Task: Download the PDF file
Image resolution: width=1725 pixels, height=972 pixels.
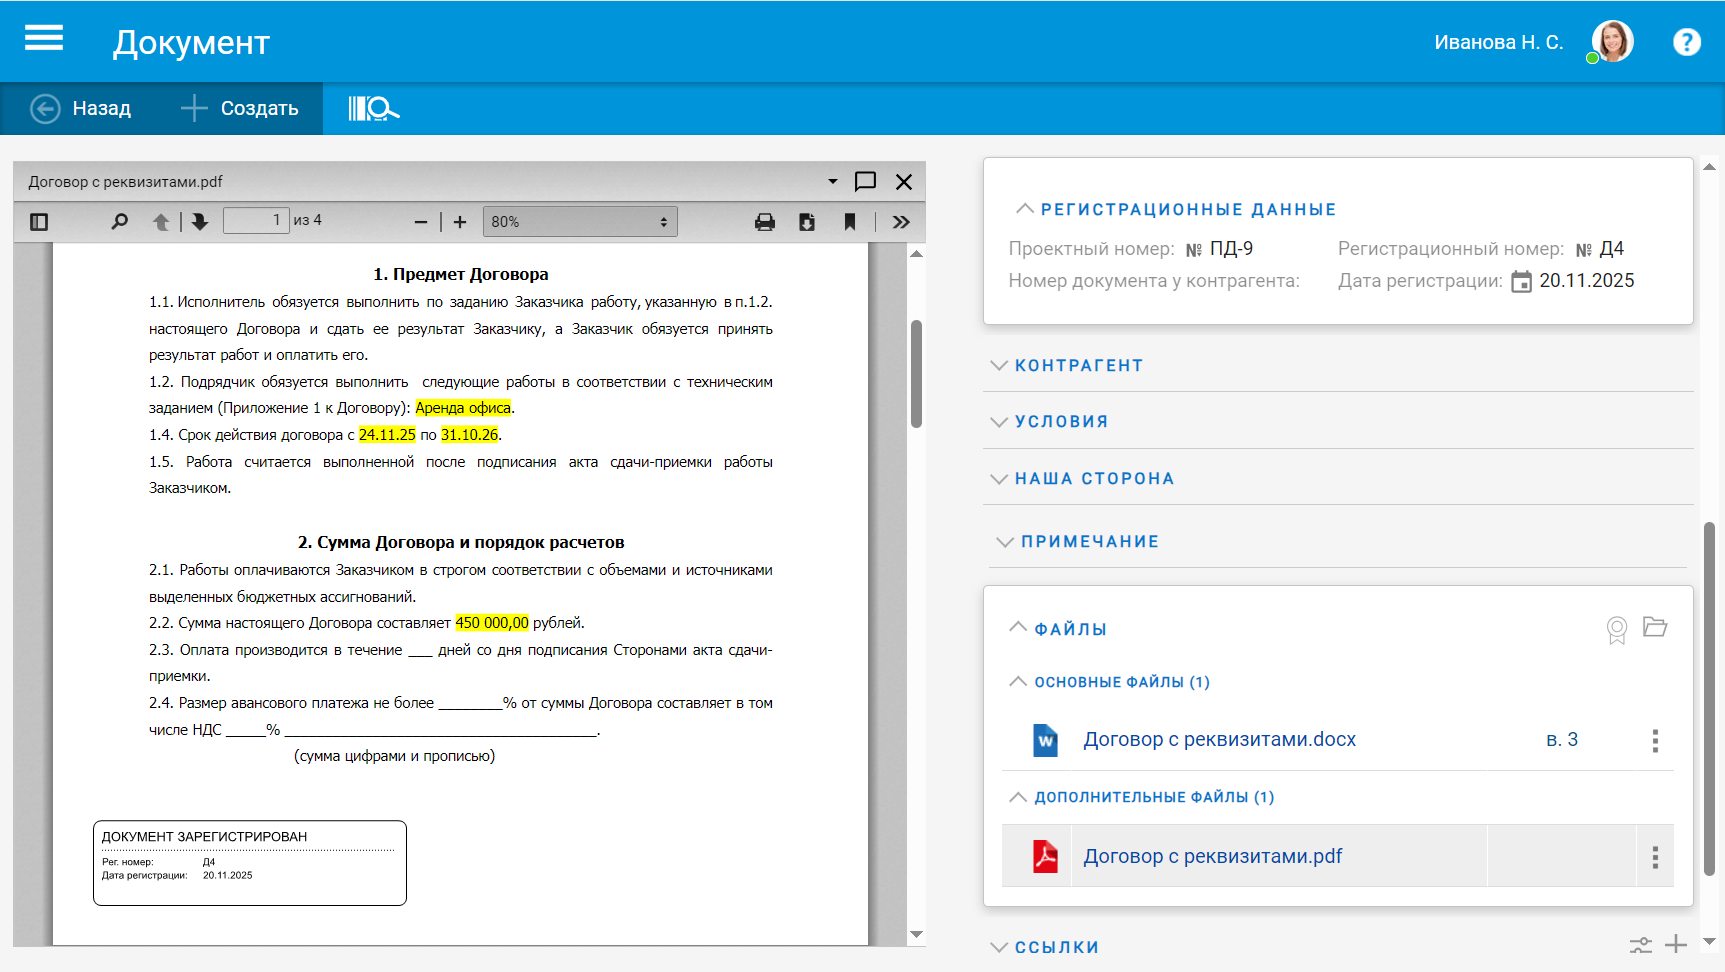Action: (x=807, y=222)
